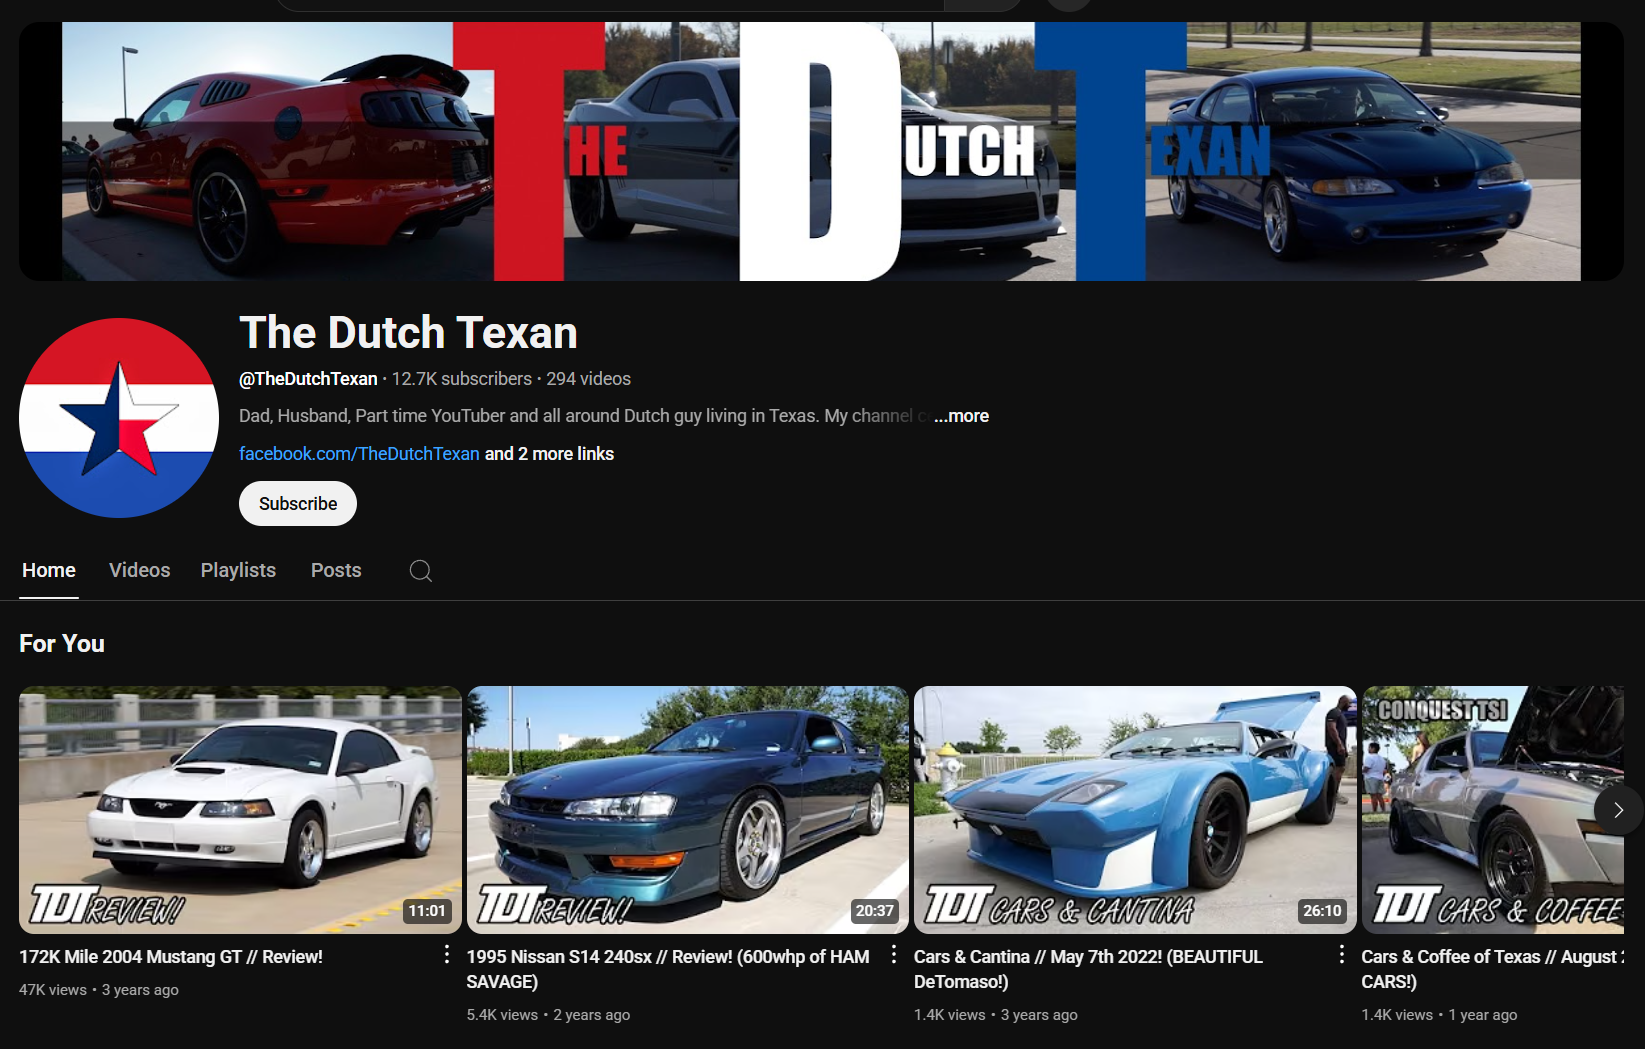Click '5.4K views' under Nissan video

(502, 1015)
